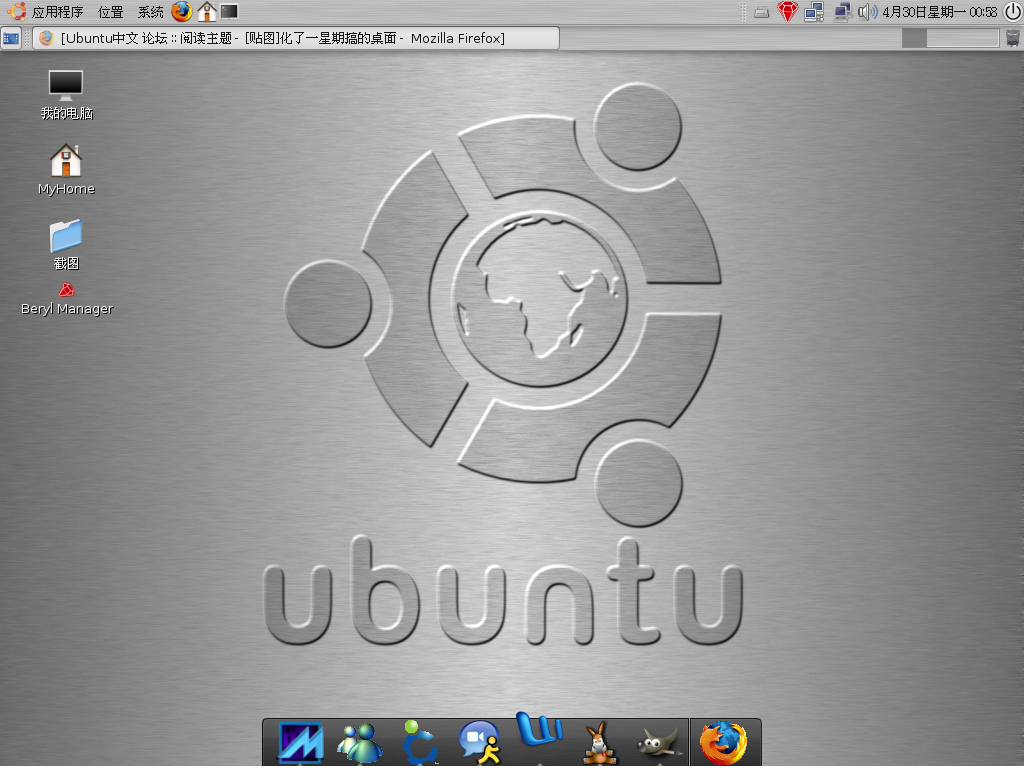
Task: Open the 截图 folder on desktop
Action: pos(66,245)
